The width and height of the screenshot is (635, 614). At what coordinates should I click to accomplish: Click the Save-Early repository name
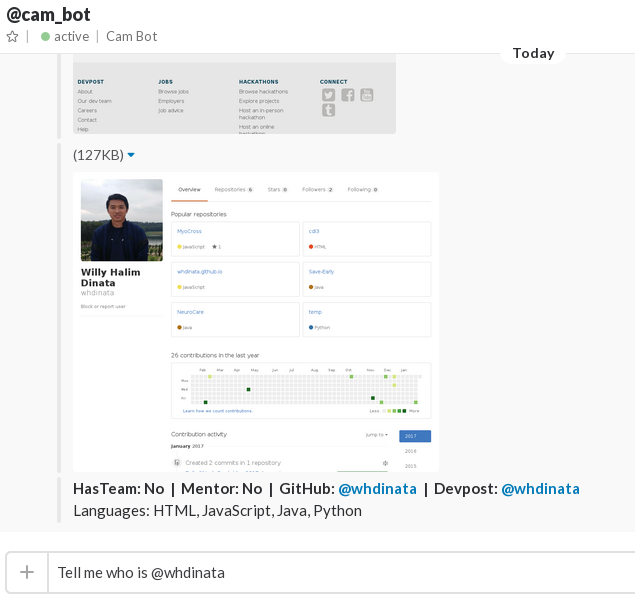coord(321,272)
